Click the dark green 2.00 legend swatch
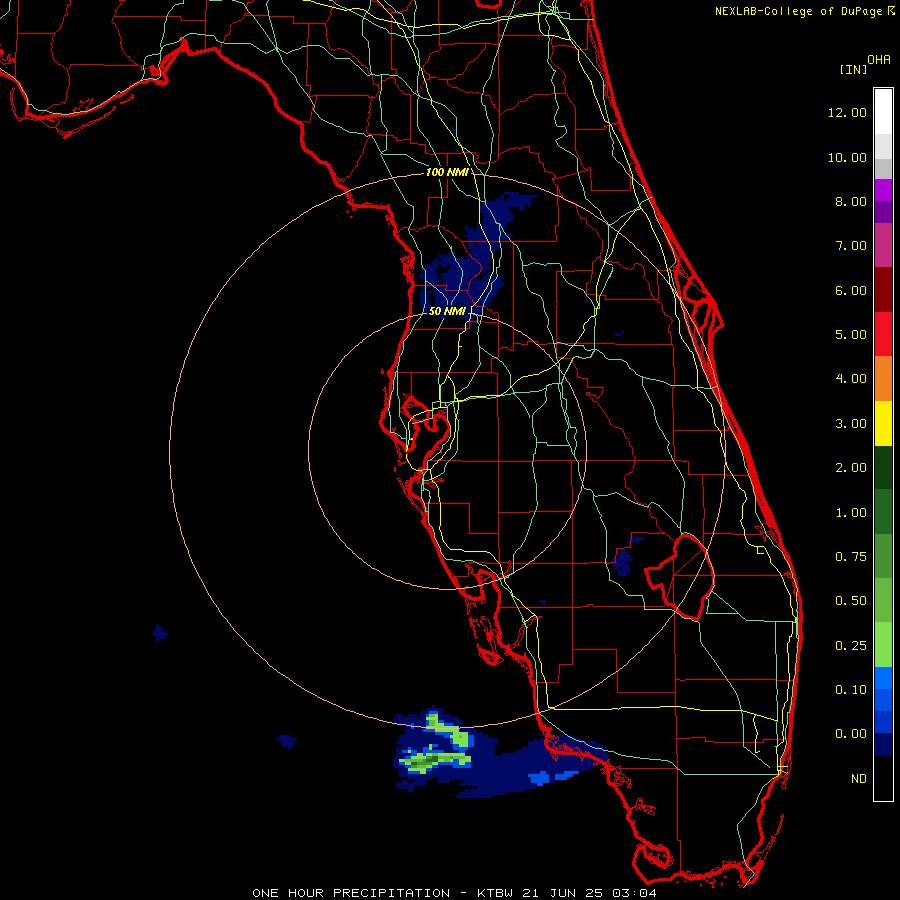The image size is (900, 900). [x=883, y=467]
